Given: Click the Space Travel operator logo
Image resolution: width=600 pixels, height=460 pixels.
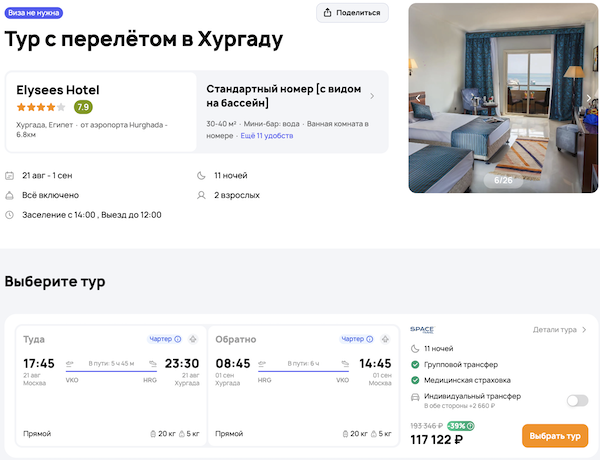Looking at the screenshot, I should (x=422, y=329).
